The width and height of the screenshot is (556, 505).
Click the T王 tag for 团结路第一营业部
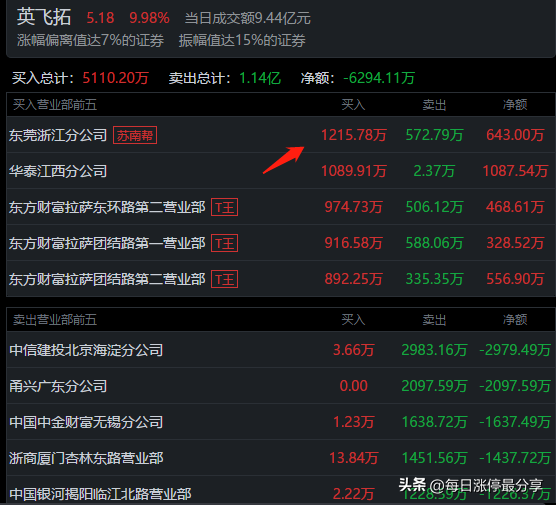click(224, 243)
